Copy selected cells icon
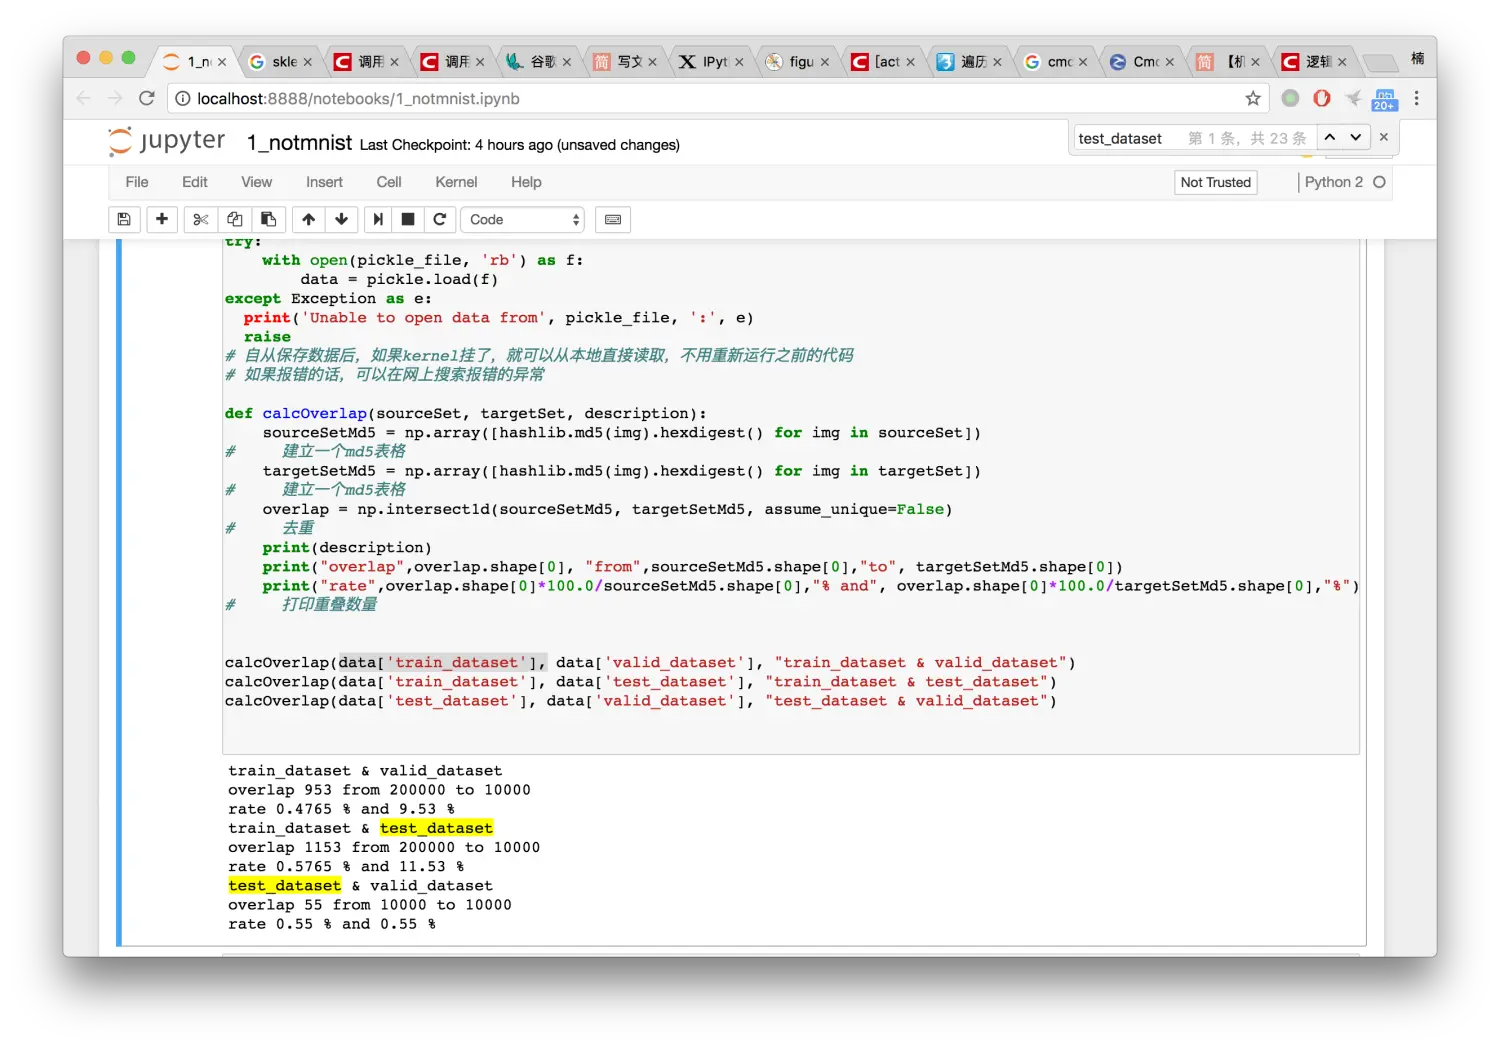 click(235, 219)
